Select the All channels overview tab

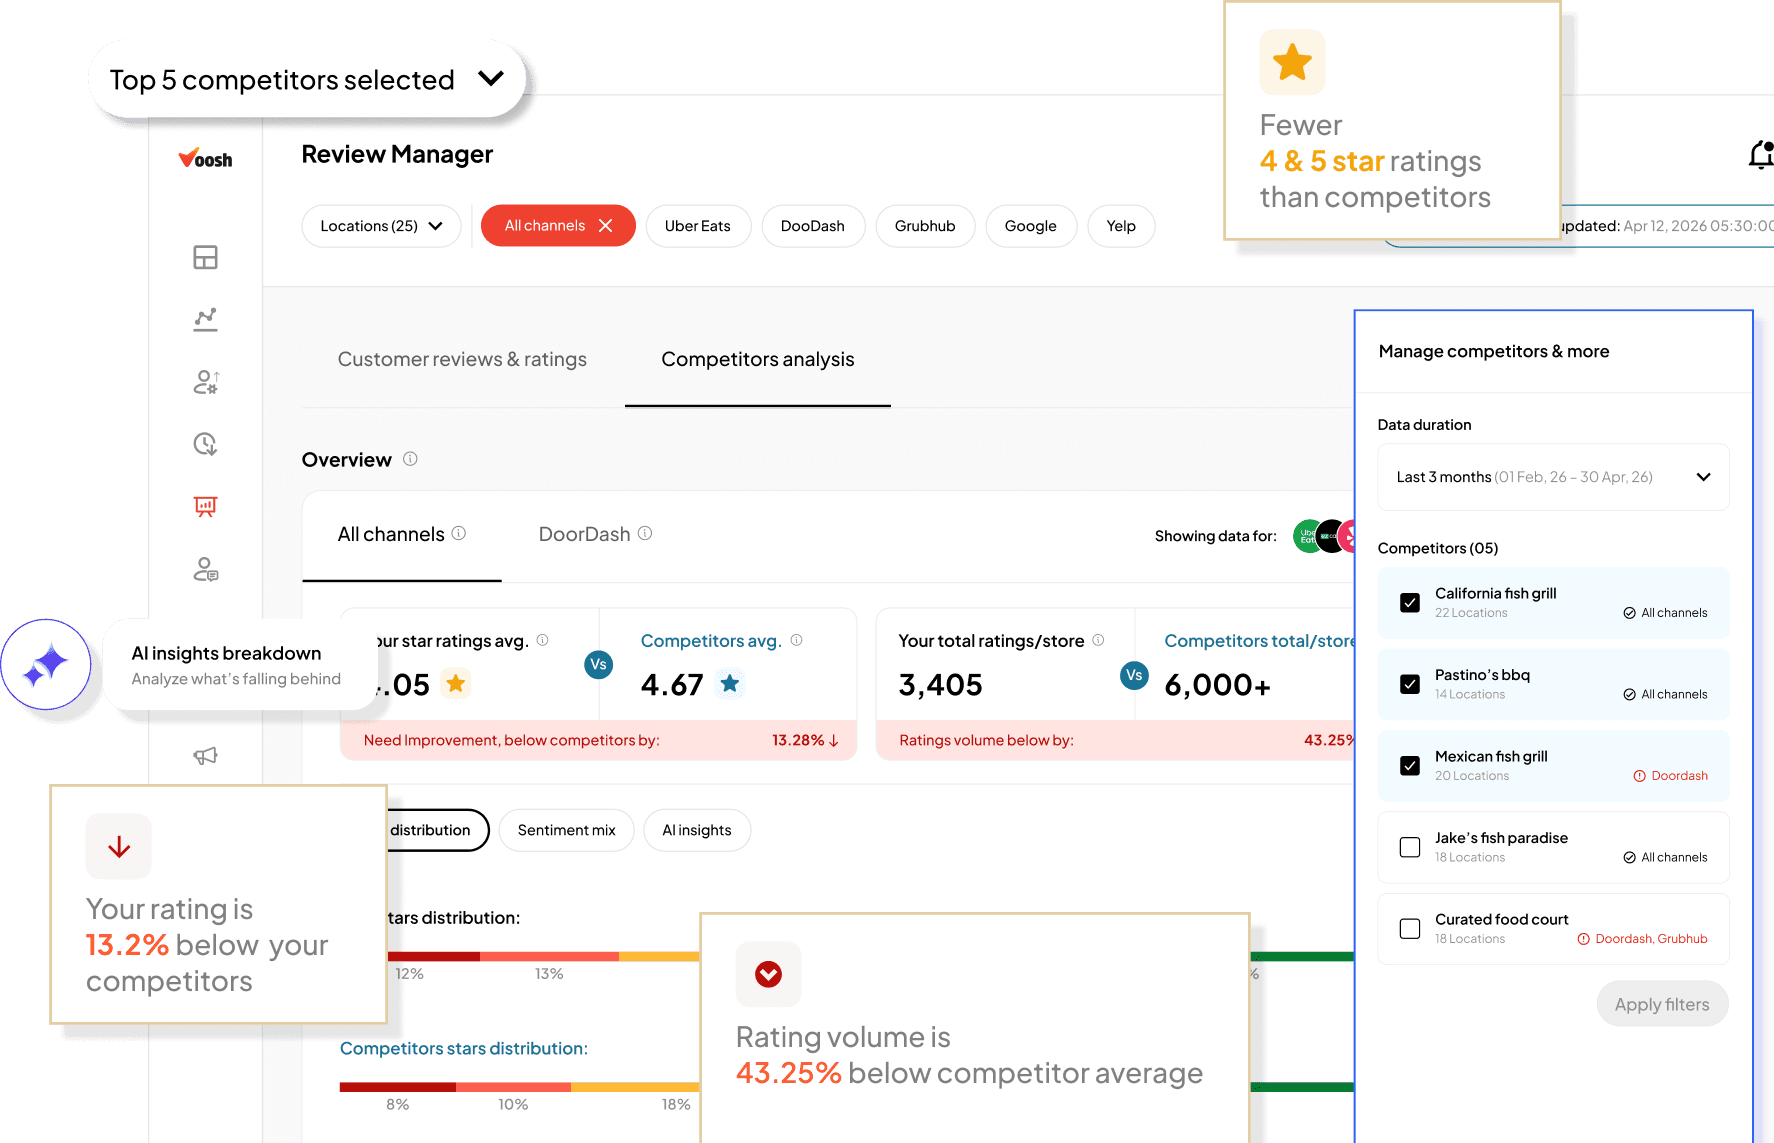pos(401,535)
